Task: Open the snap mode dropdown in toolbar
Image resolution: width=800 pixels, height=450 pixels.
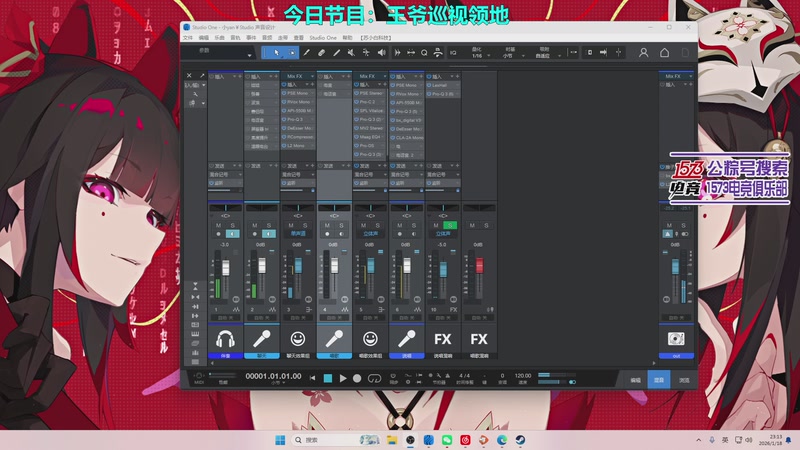Action: coord(559,55)
